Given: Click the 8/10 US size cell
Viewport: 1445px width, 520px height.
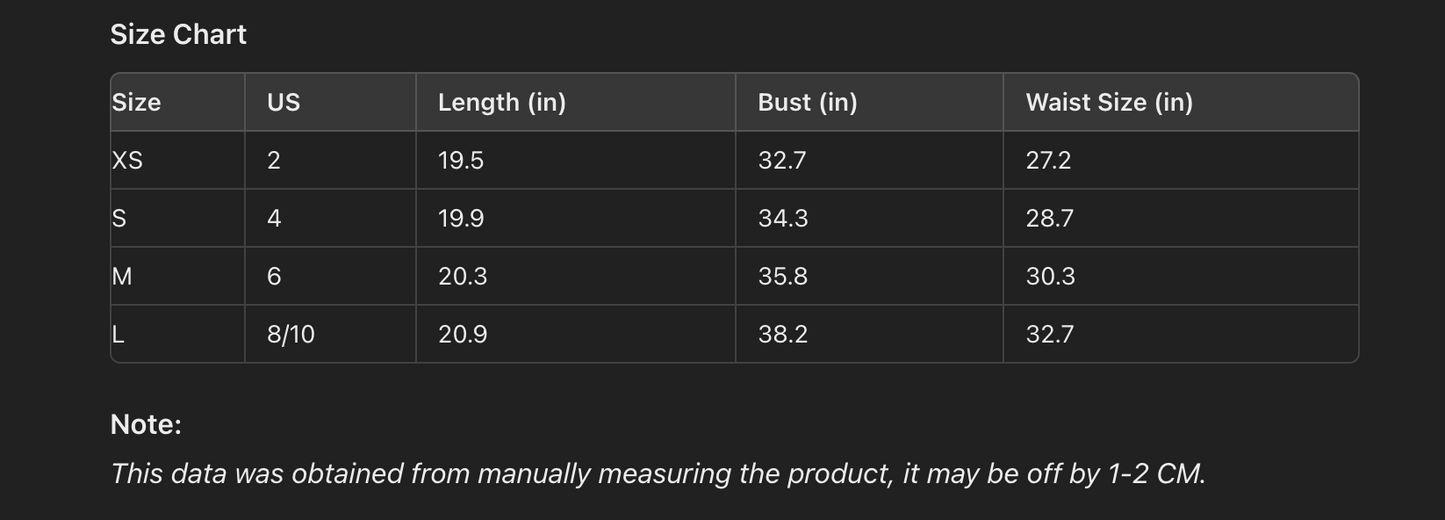Looking at the screenshot, I should (x=291, y=334).
